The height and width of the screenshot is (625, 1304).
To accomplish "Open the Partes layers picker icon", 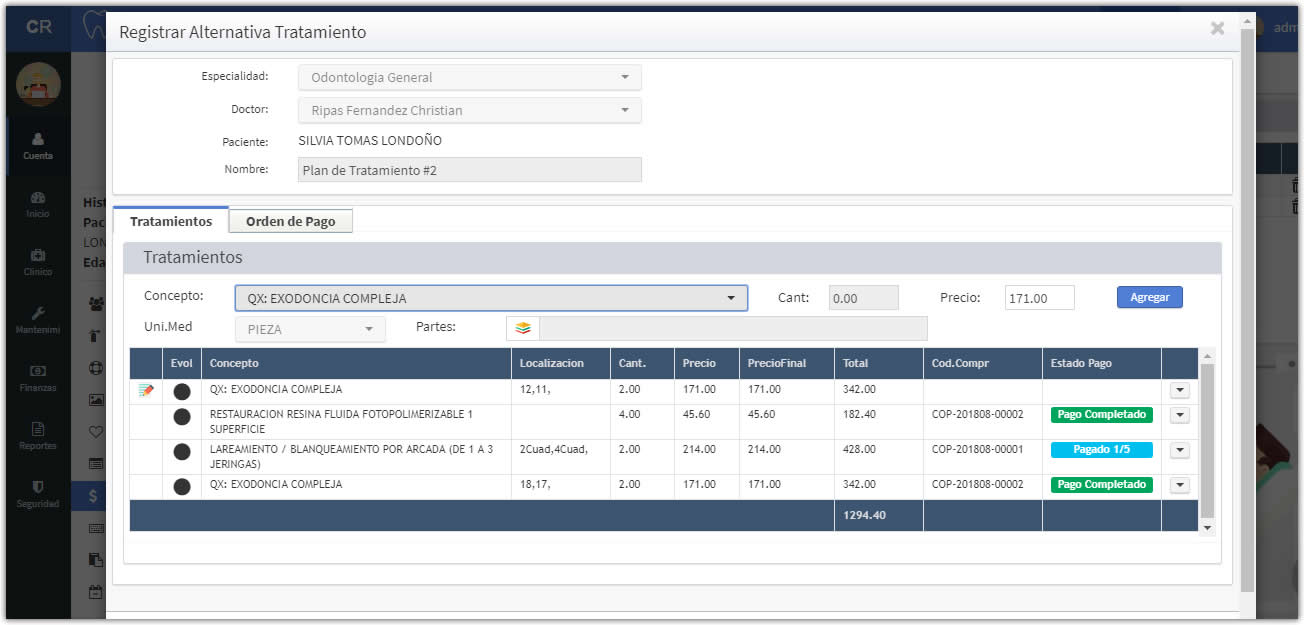I will (523, 328).
